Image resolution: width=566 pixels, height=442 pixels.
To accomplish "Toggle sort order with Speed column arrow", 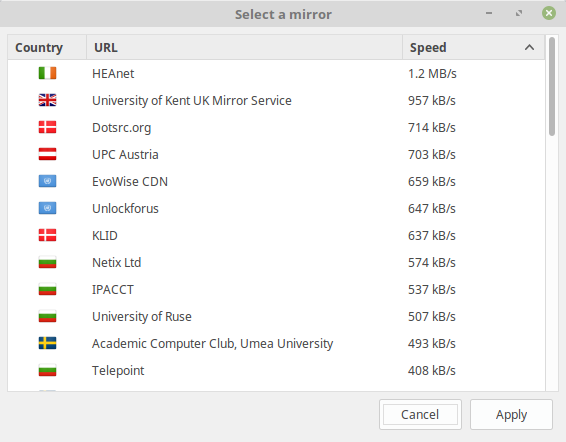I will tap(529, 47).
